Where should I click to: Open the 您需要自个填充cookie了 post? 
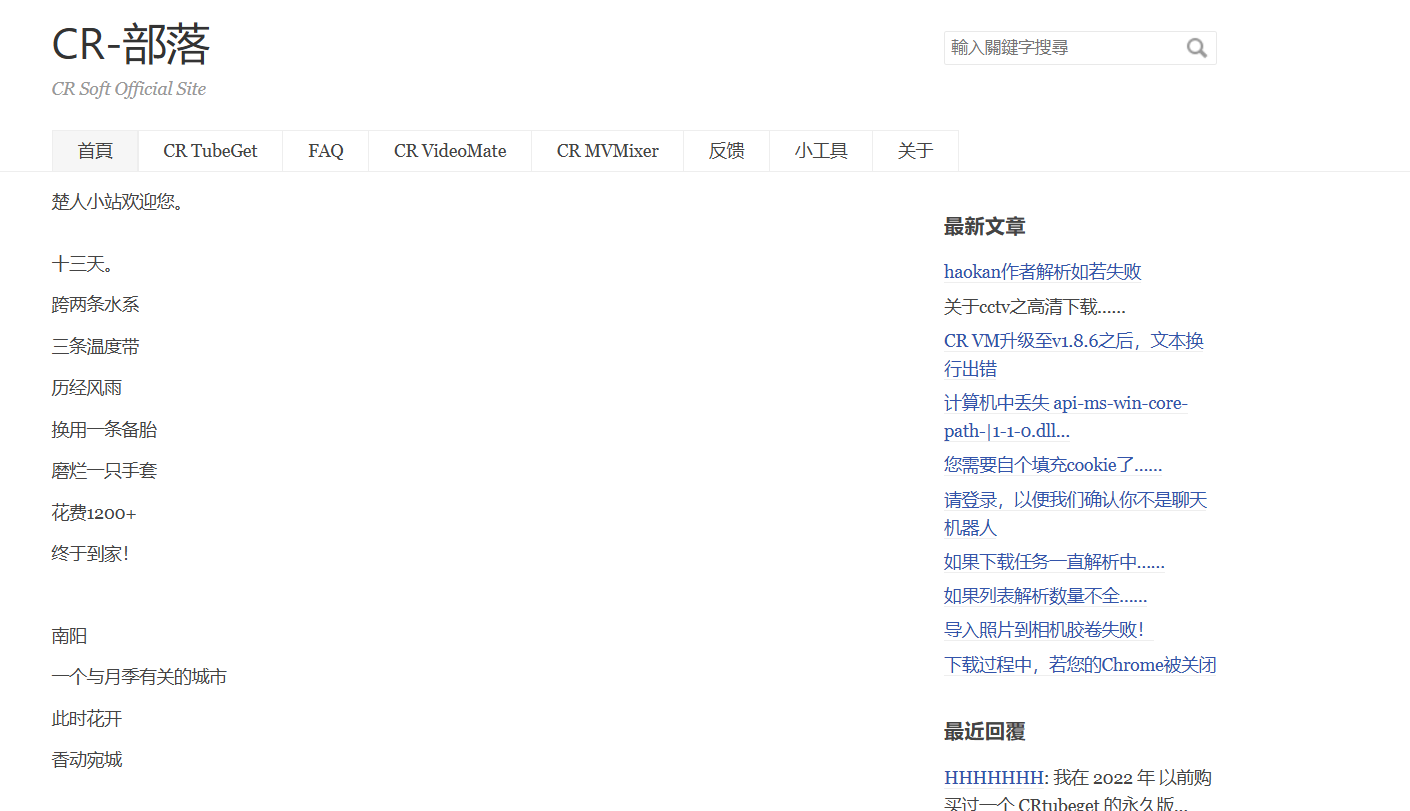[x=1052, y=465]
